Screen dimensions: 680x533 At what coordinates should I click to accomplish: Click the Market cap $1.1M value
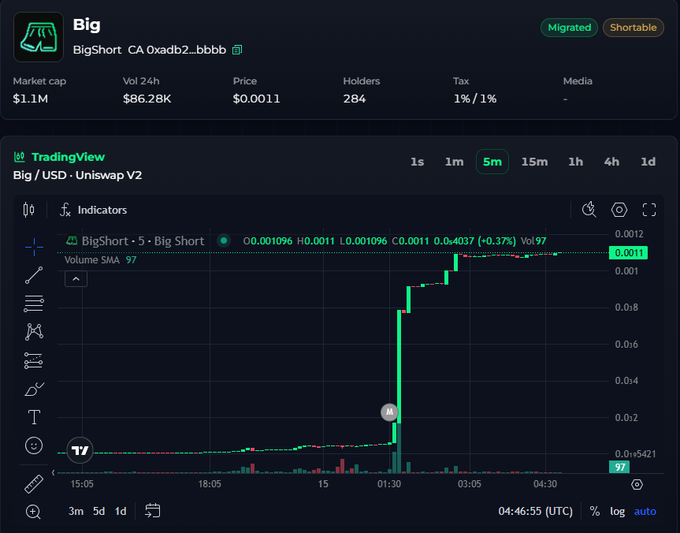coord(30,99)
